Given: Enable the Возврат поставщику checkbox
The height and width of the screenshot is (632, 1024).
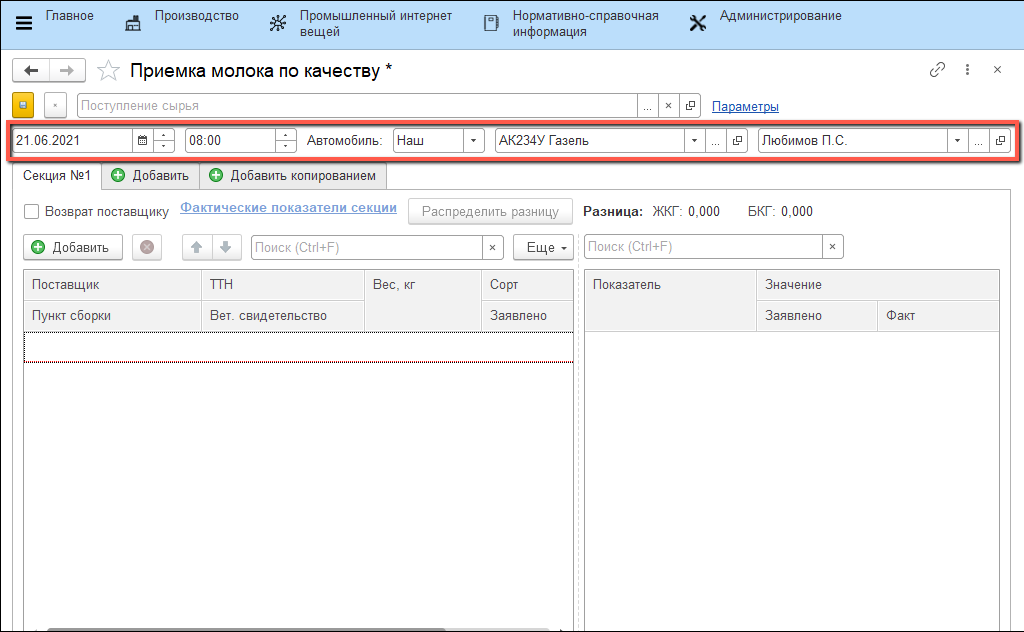Looking at the screenshot, I should 32,212.
